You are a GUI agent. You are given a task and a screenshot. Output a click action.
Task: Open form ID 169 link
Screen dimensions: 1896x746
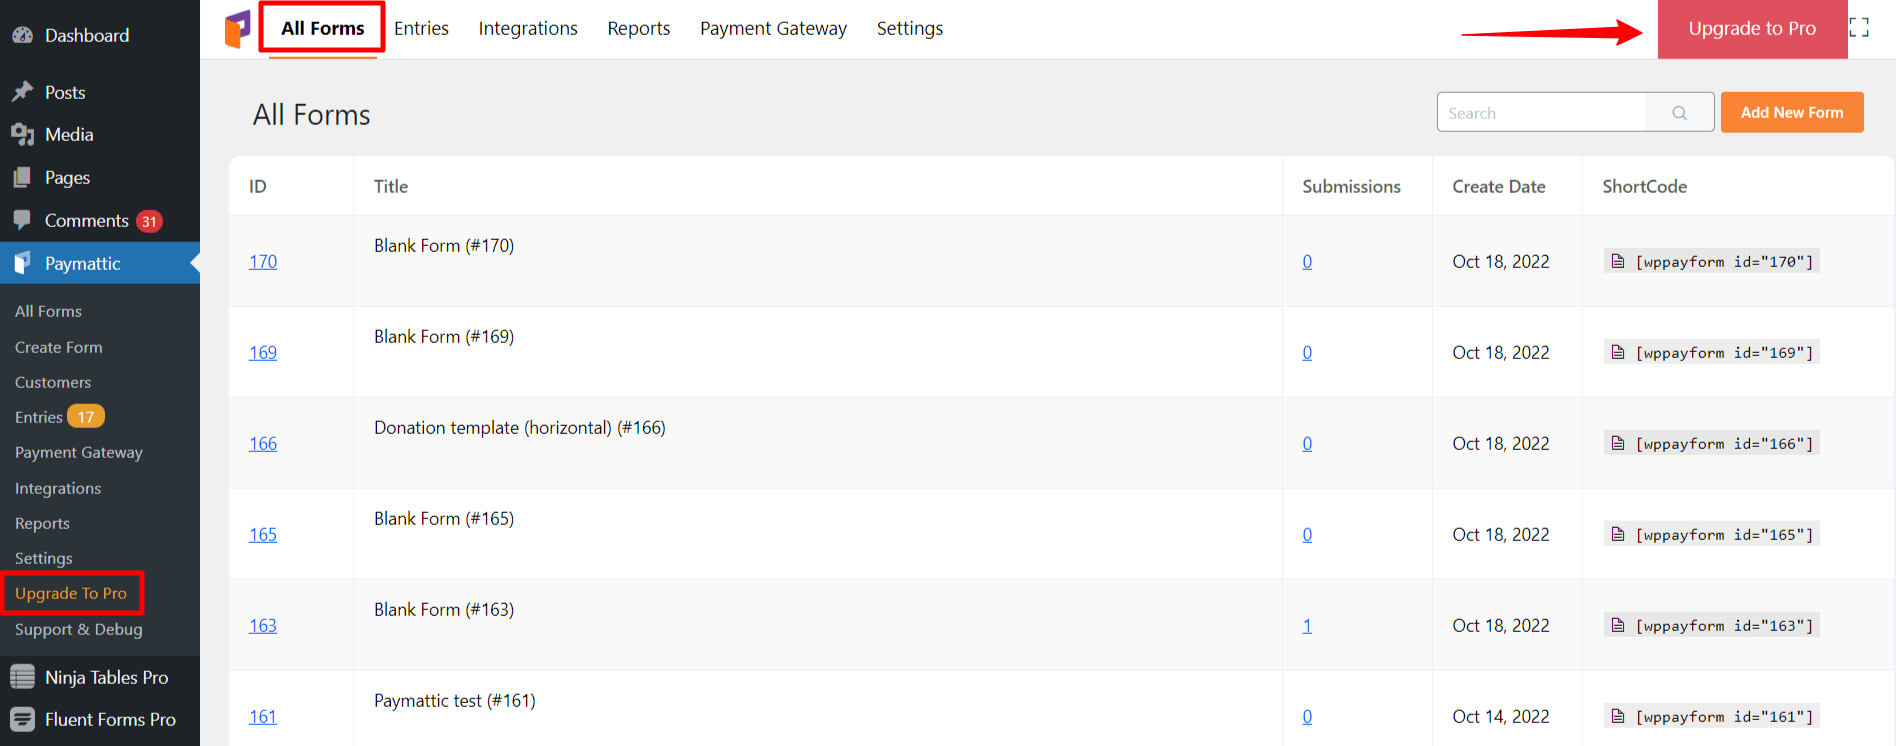click(263, 352)
